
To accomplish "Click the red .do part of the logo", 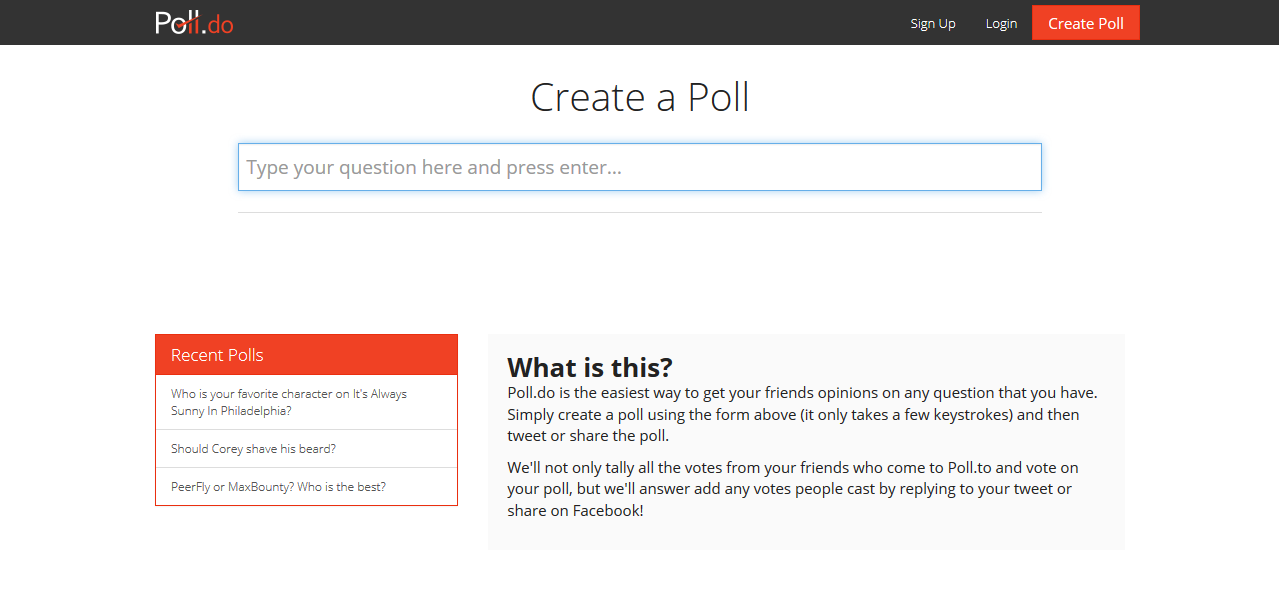I will [220, 24].
